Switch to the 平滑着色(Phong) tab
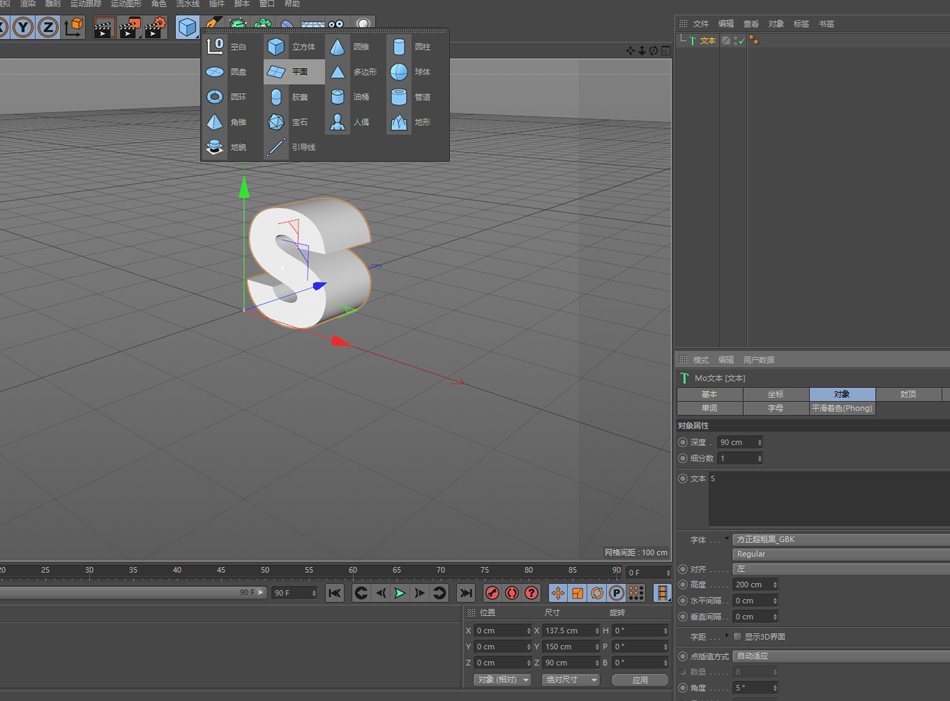The height and width of the screenshot is (701, 950). (842, 408)
